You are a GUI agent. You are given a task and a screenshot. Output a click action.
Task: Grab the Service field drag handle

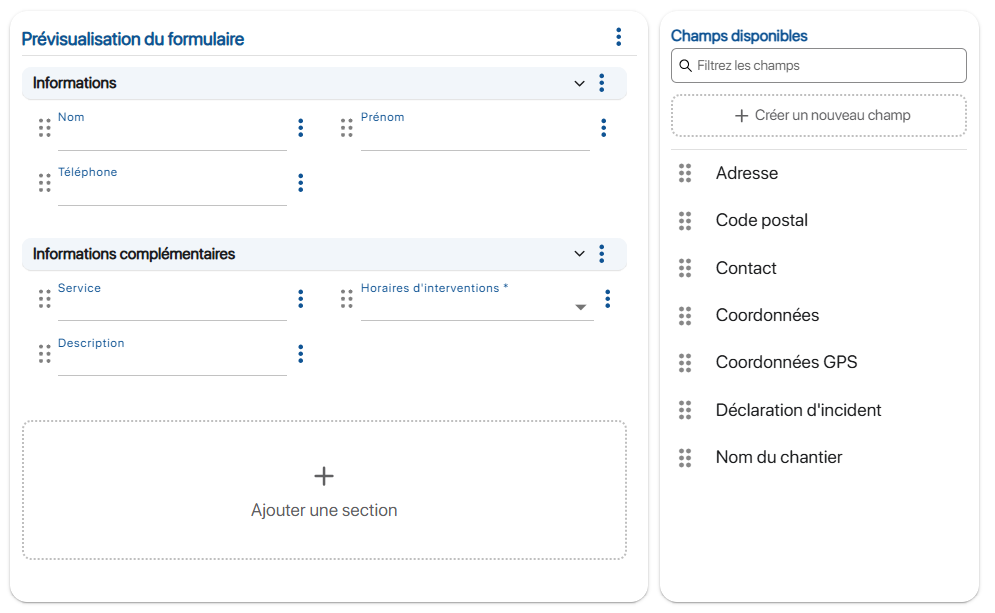coord(44,299)
